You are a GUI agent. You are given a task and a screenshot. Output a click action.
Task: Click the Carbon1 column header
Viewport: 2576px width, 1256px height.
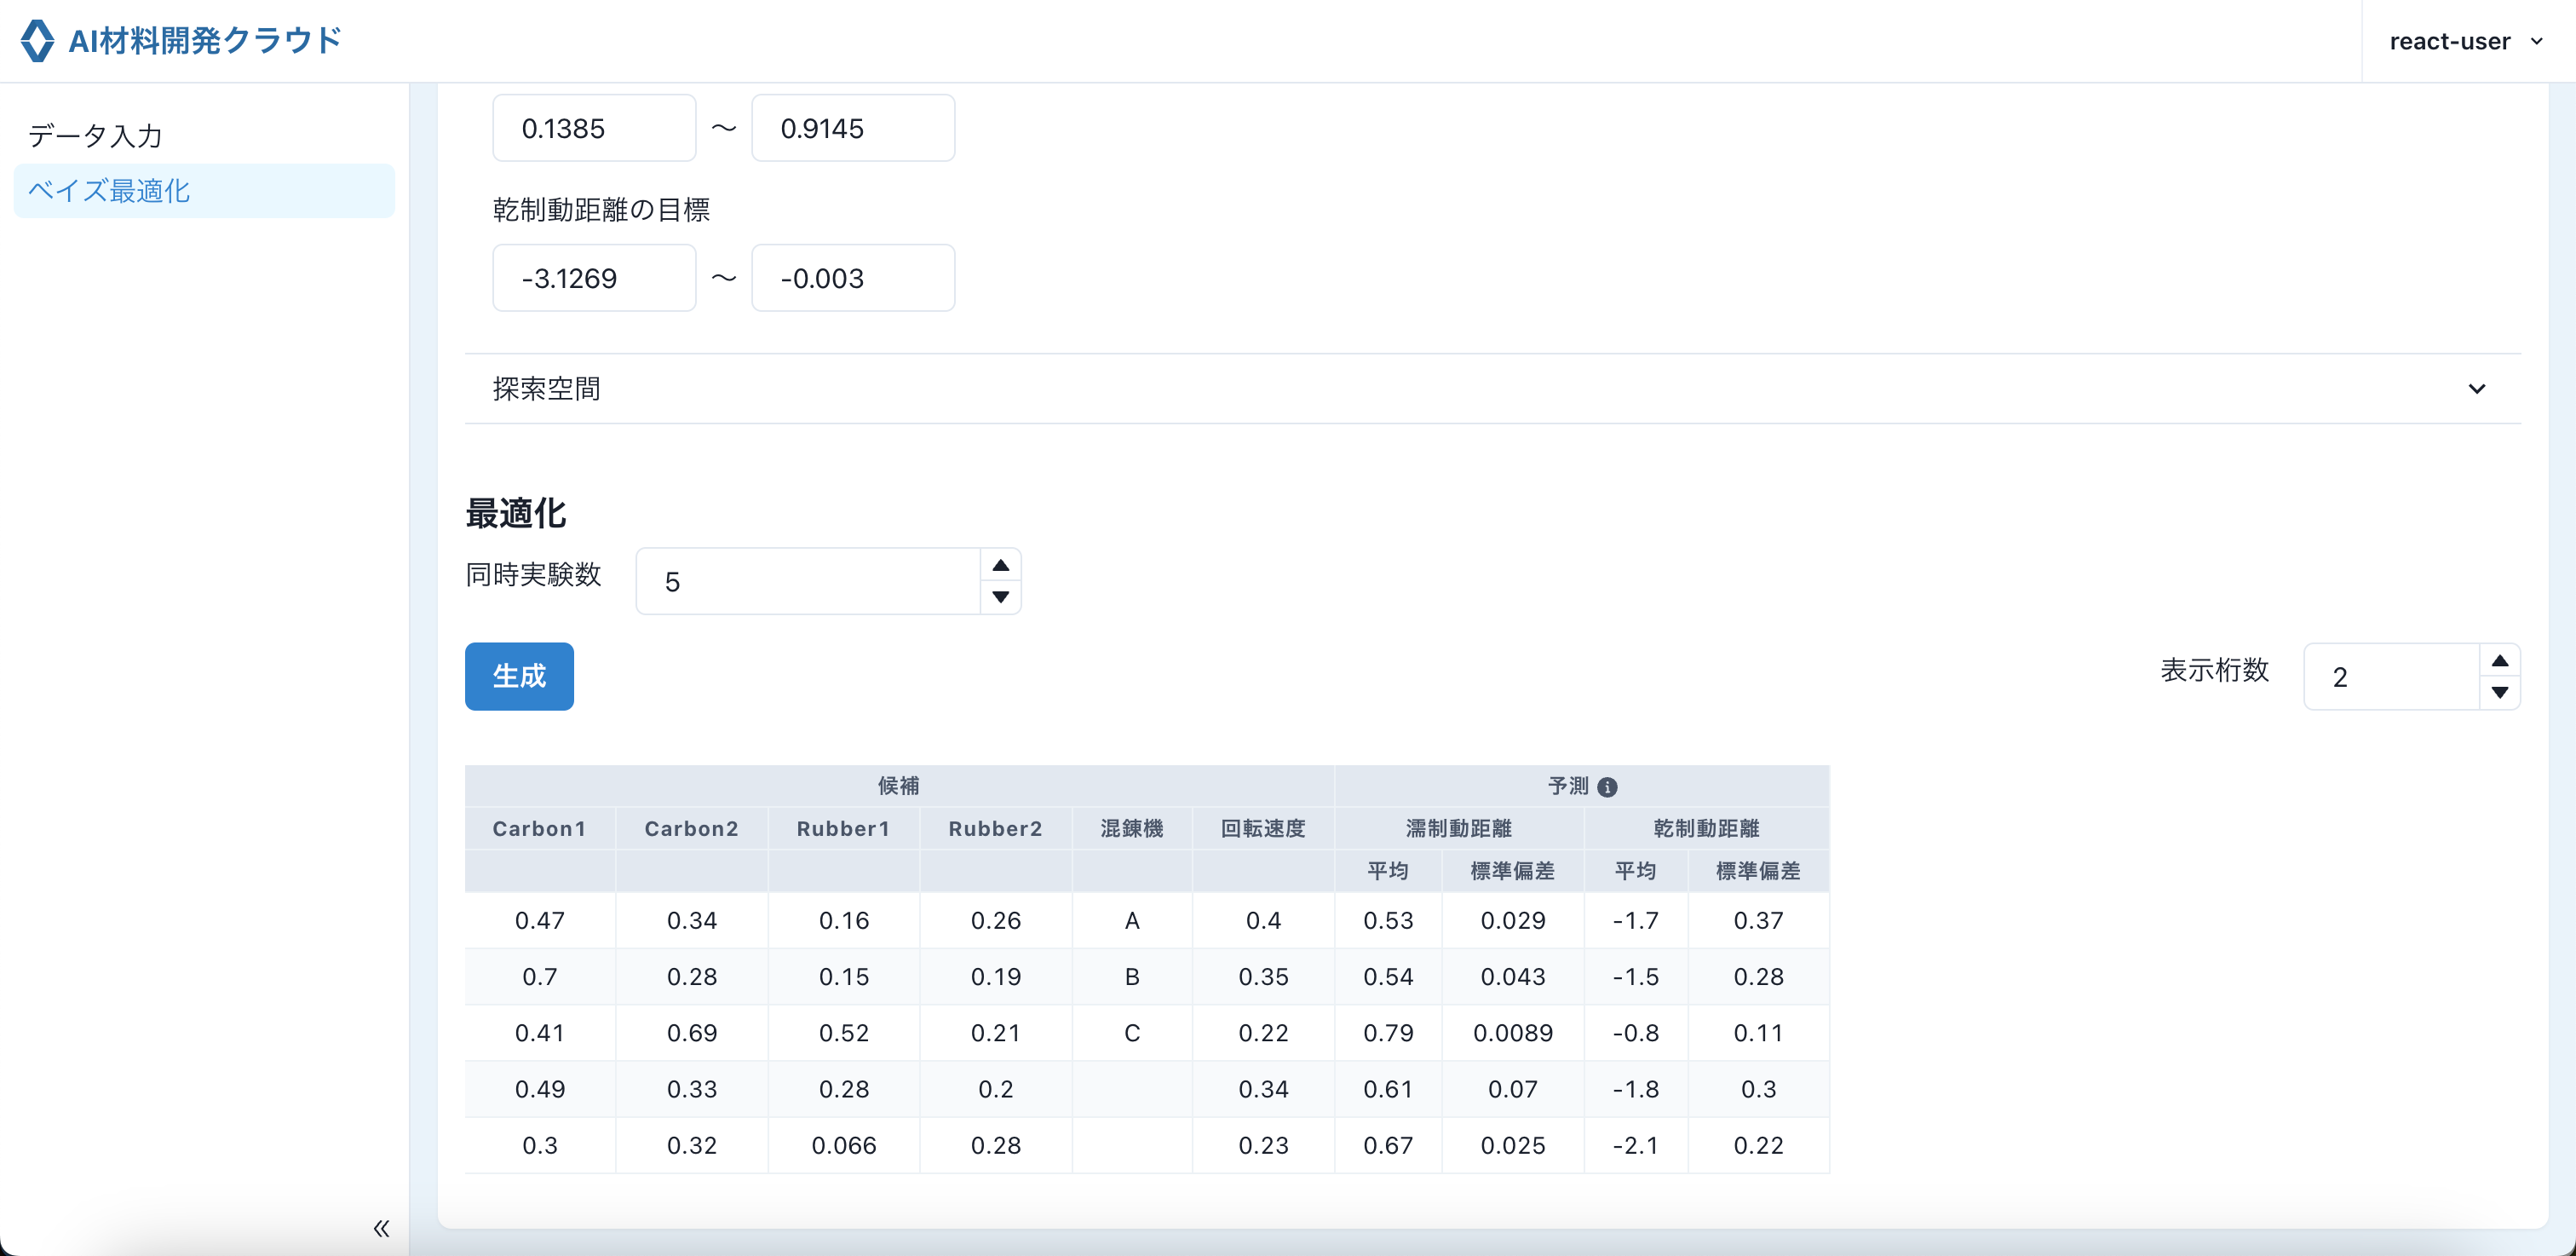(539, 828)
